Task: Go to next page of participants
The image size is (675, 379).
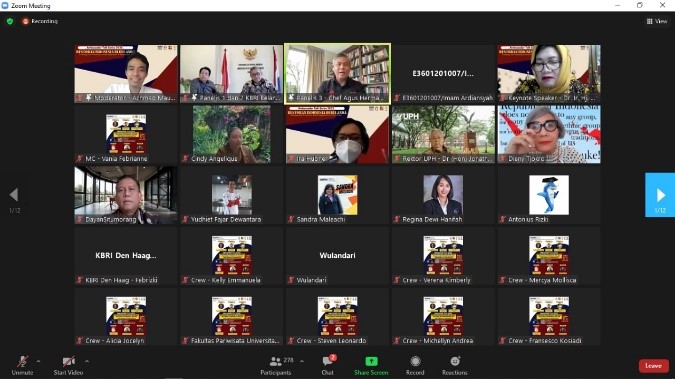Action: tap(660, 195)
